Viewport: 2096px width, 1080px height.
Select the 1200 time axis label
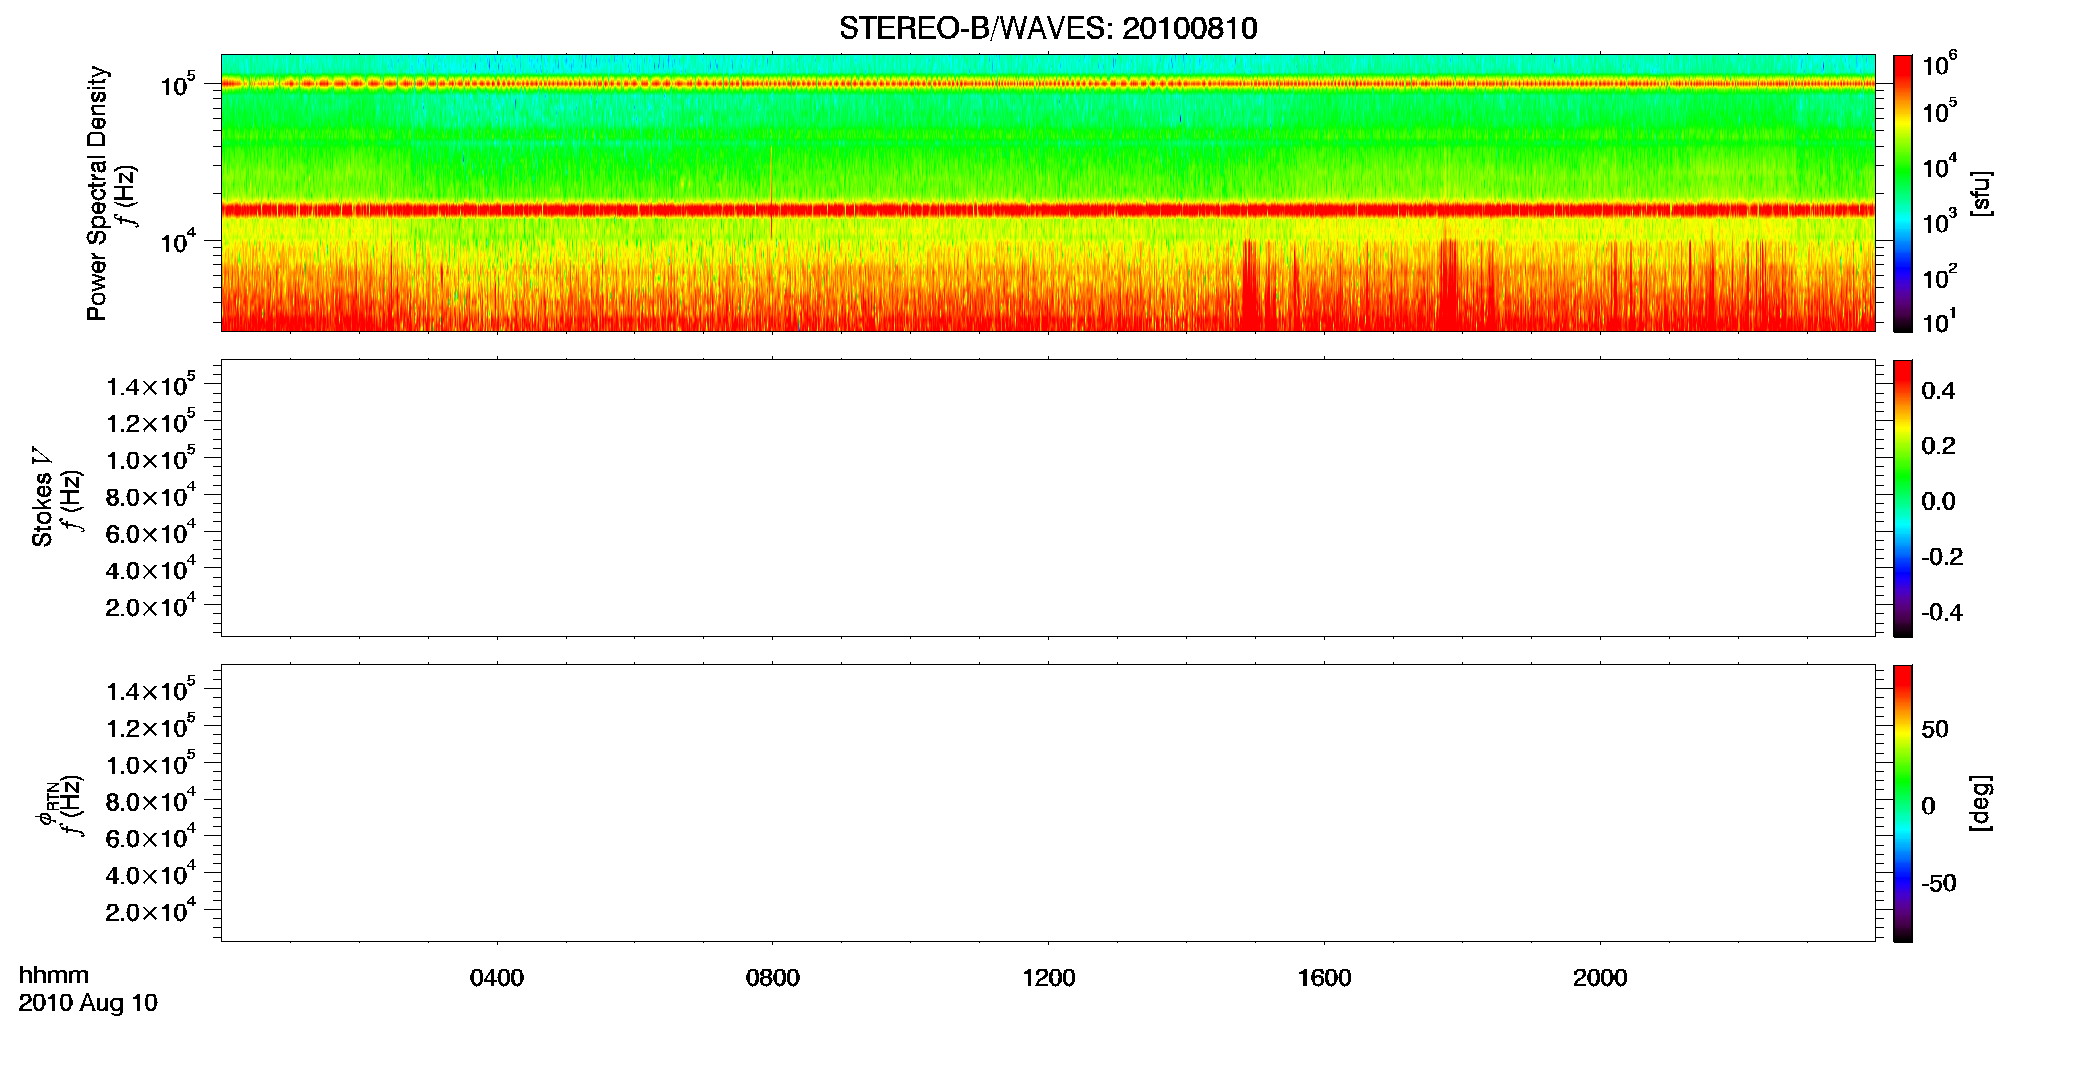click(x=1049, y=978)
